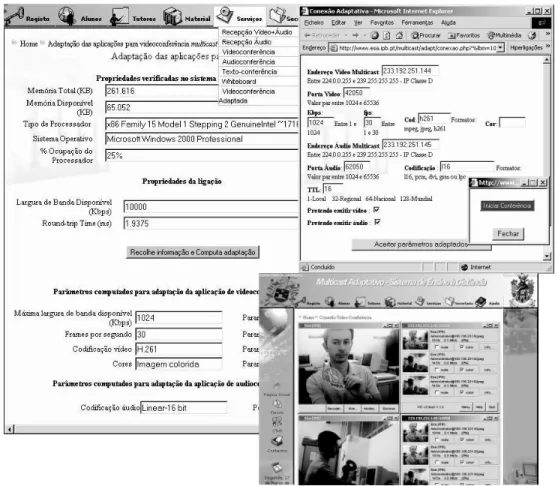Toggle mute for first participant in lower video list
The width and height of the screenshot is (558, 486).
(x=436, y=440)
